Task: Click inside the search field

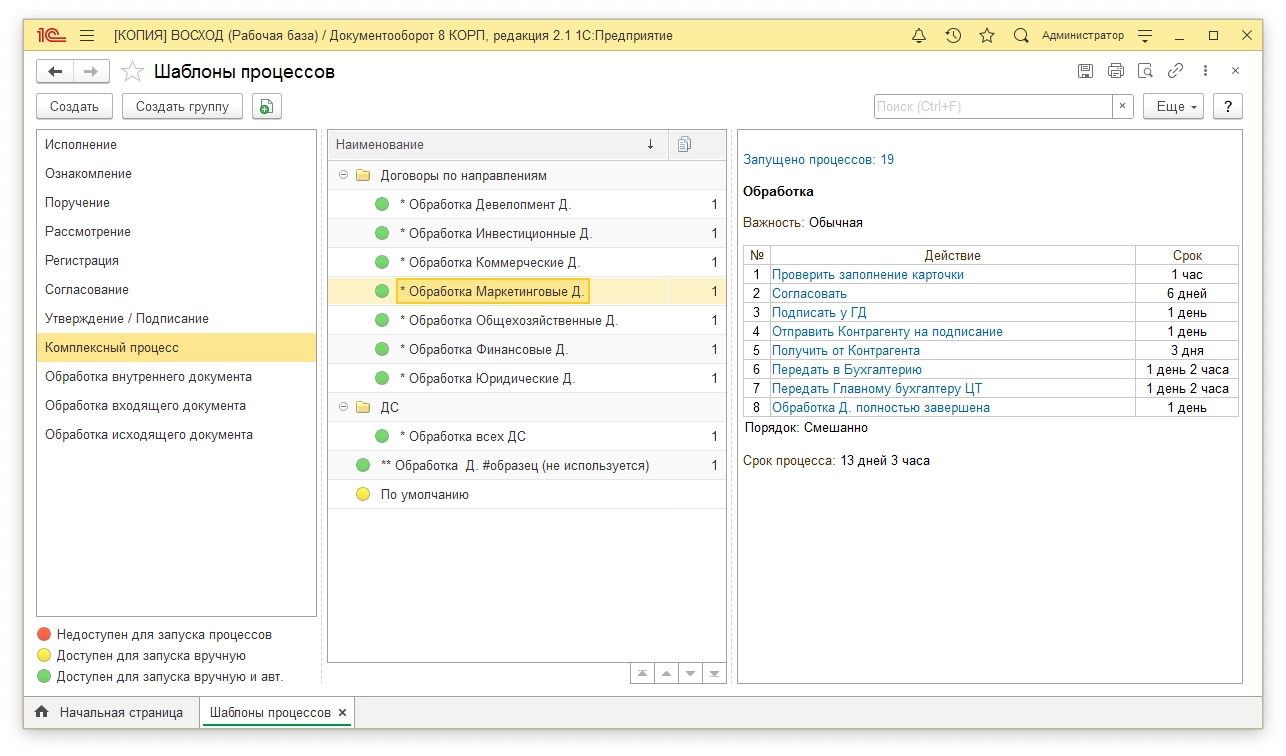Action: [992, 107]
